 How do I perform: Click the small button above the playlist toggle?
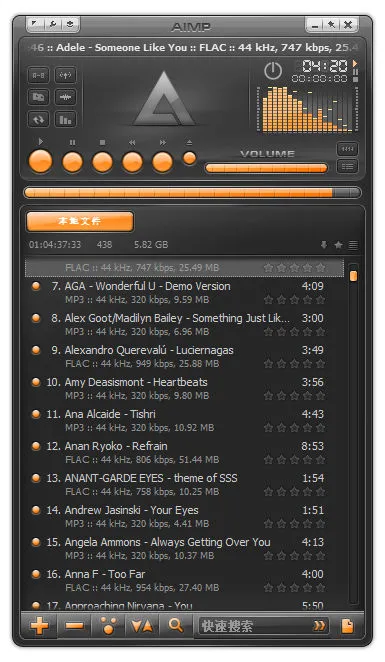[347, 149]
